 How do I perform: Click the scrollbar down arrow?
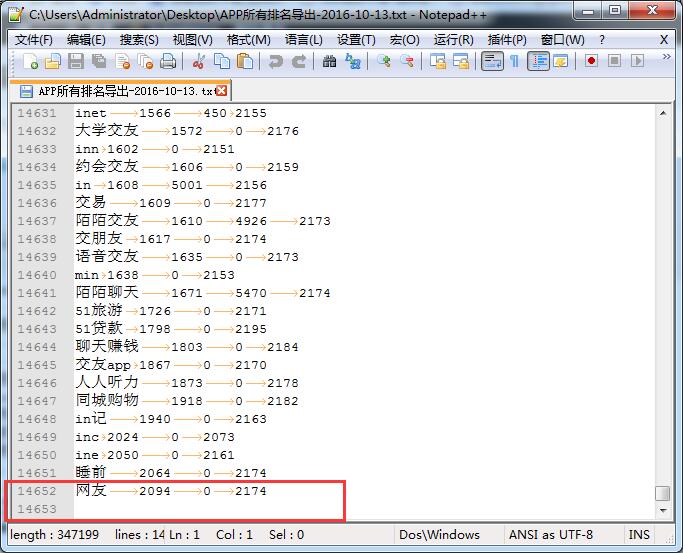point(663,510)
